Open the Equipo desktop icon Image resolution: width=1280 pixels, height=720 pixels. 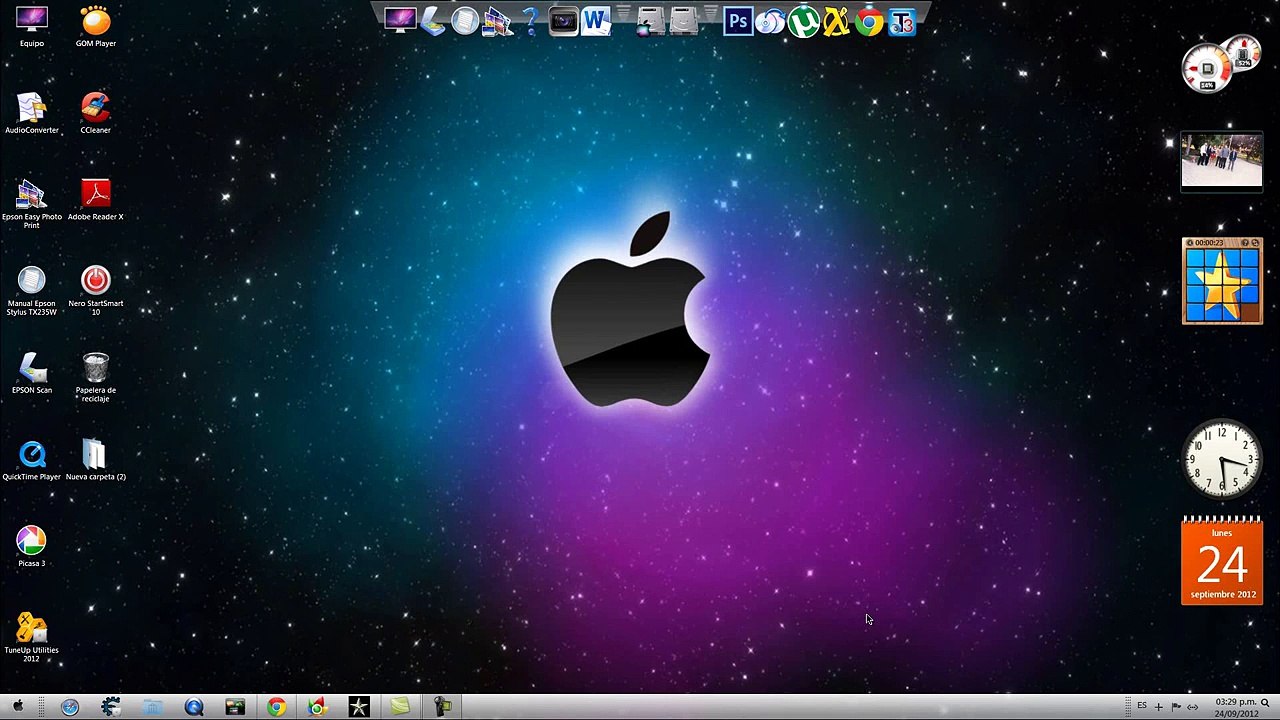coord(32,27)
